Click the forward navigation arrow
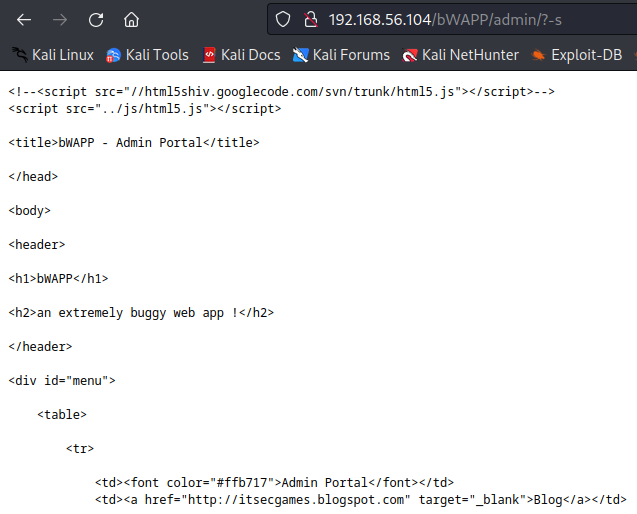 [60, 20]
